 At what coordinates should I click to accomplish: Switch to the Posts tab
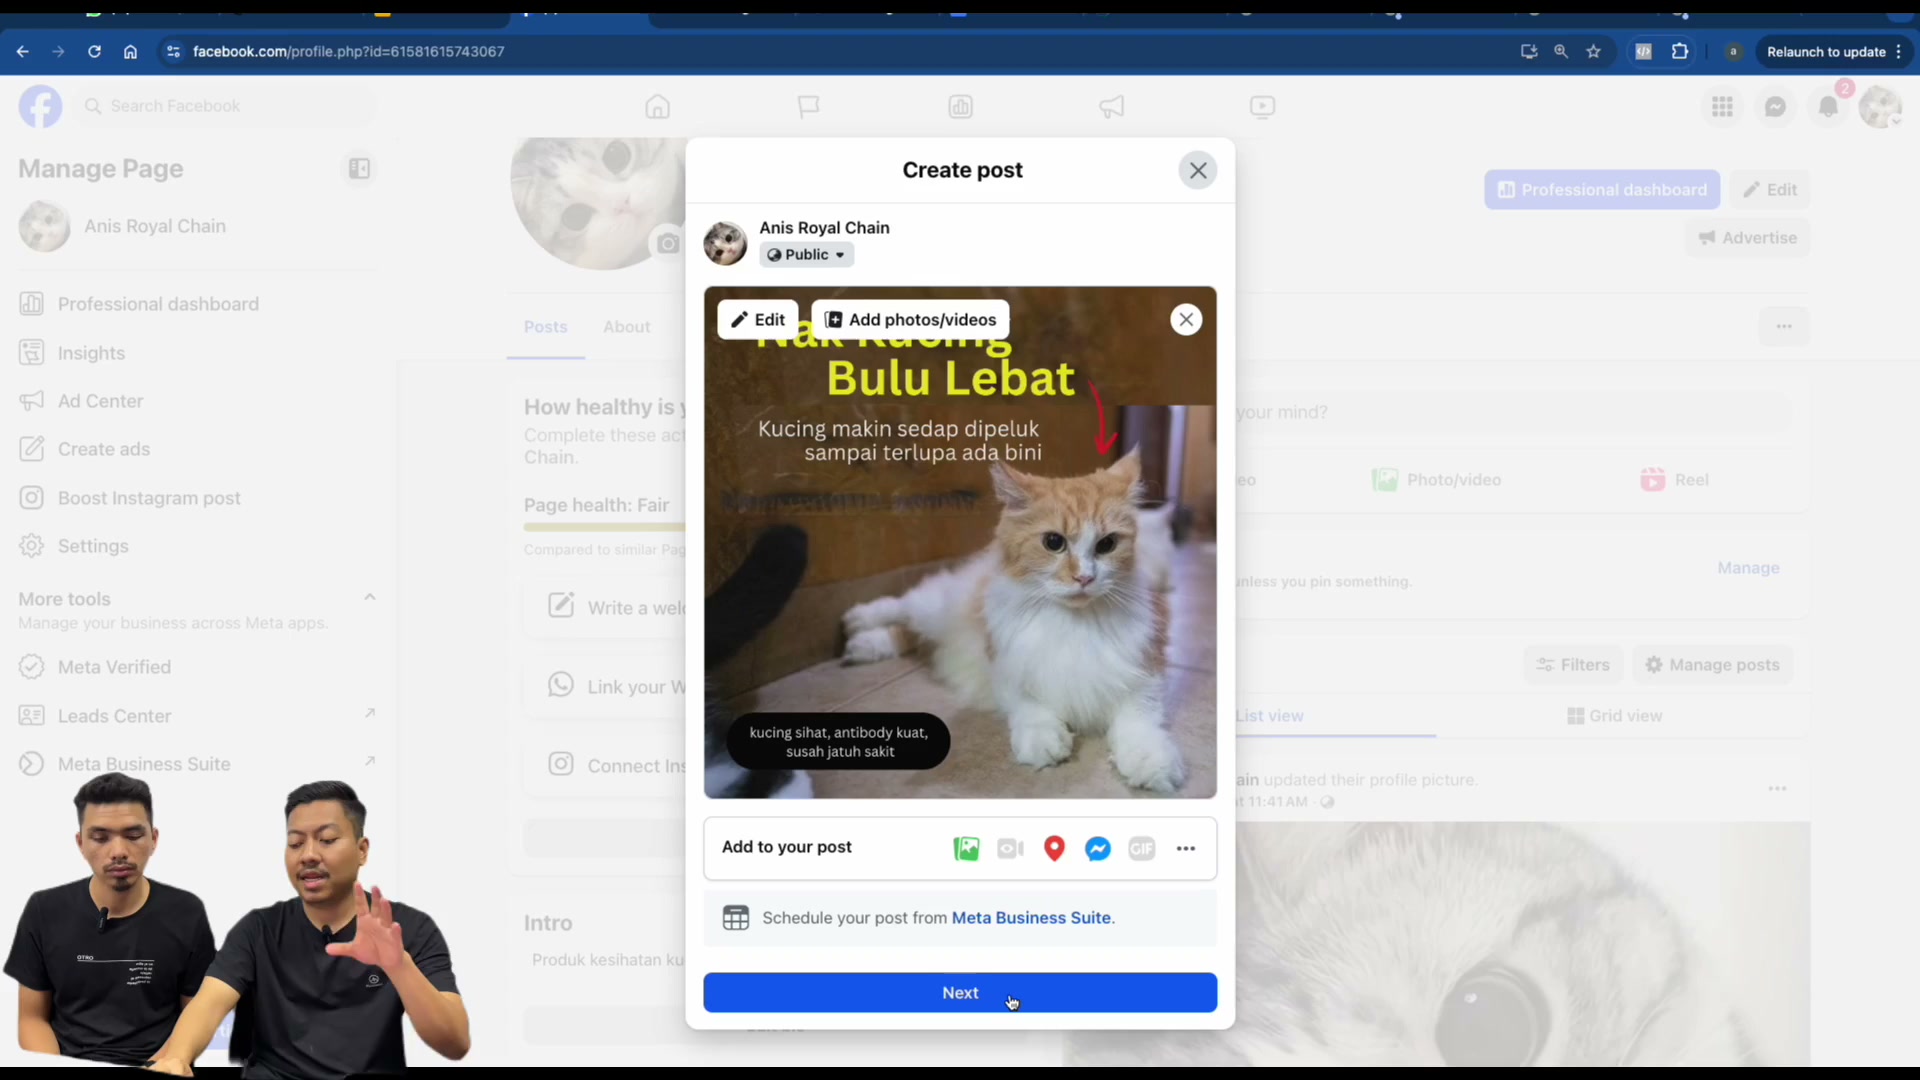[x=545, y=327]
